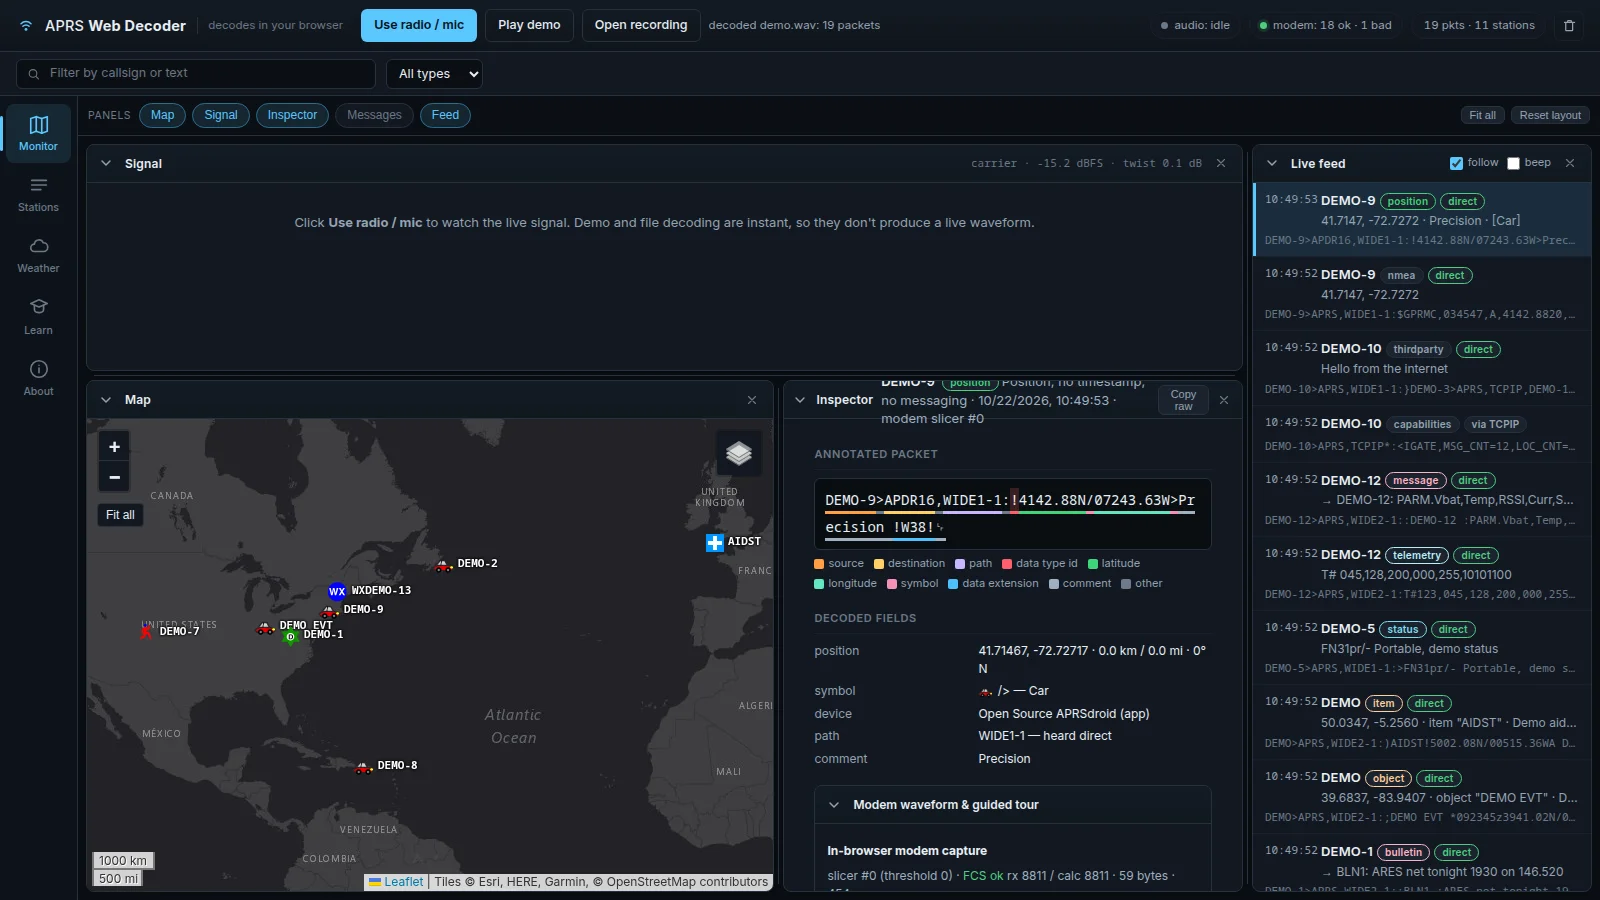Collapse the Live feed panel chevron
1600x900 pixels.
point(1272,163)
